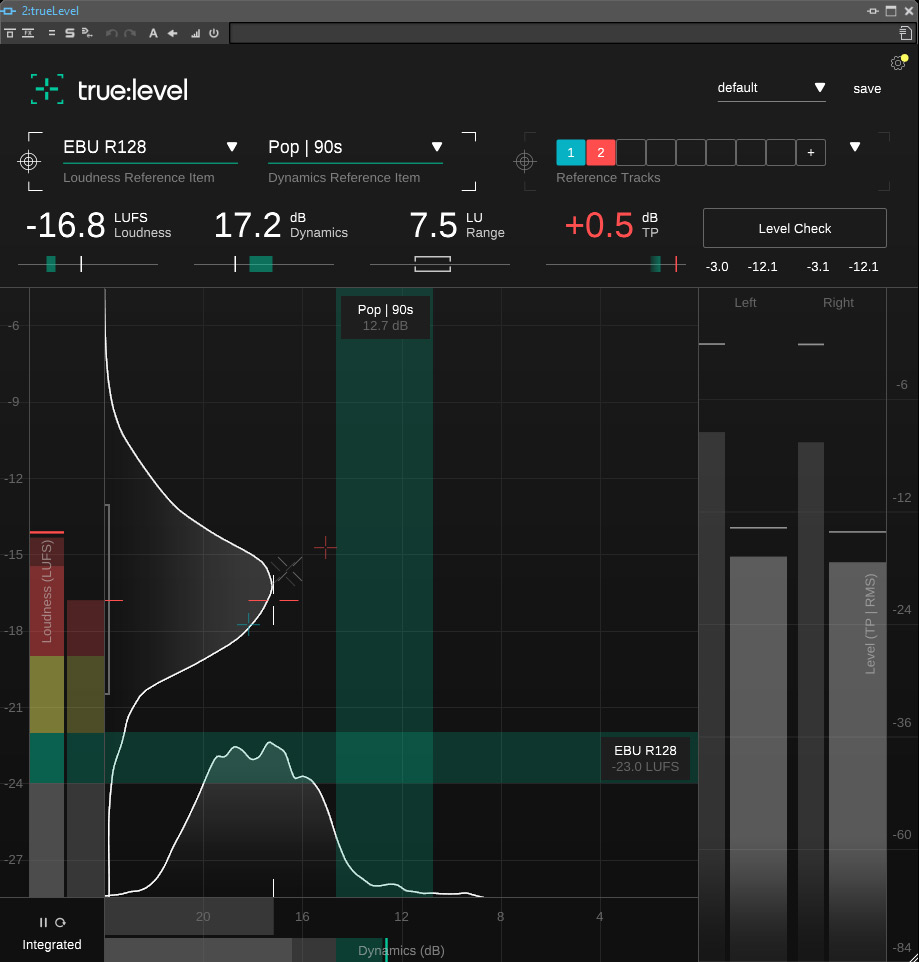Click the Reference Tracks target crosshair icon

pyautogui.click(x=523, y=161)
